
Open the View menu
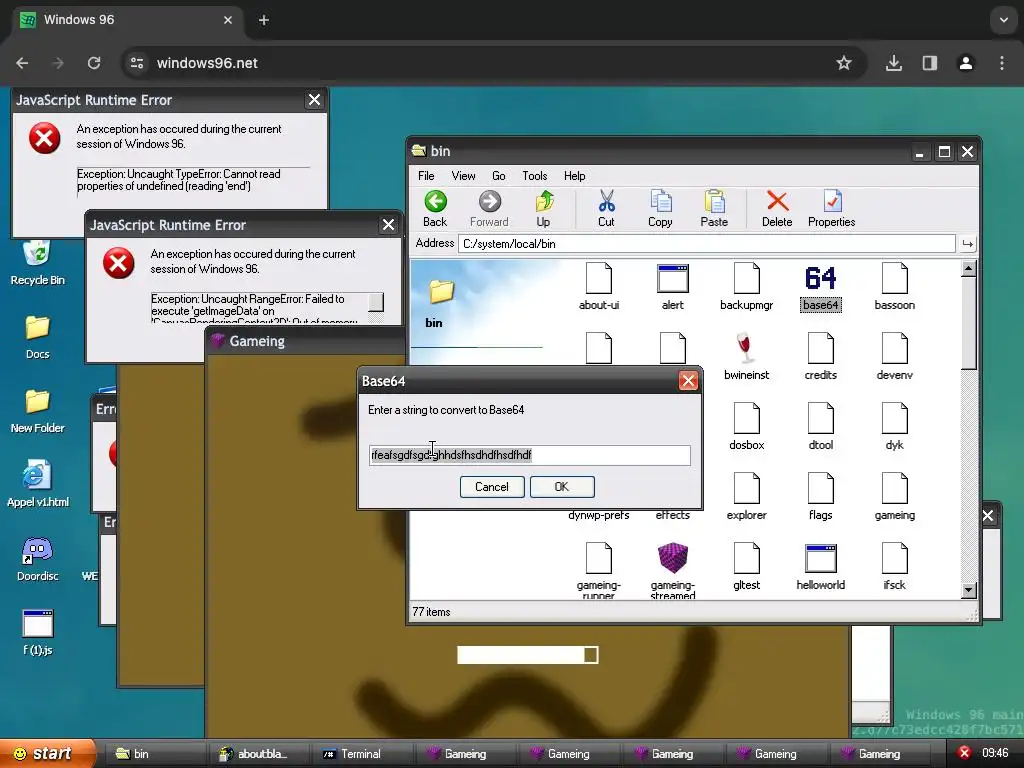pos(463,176)
